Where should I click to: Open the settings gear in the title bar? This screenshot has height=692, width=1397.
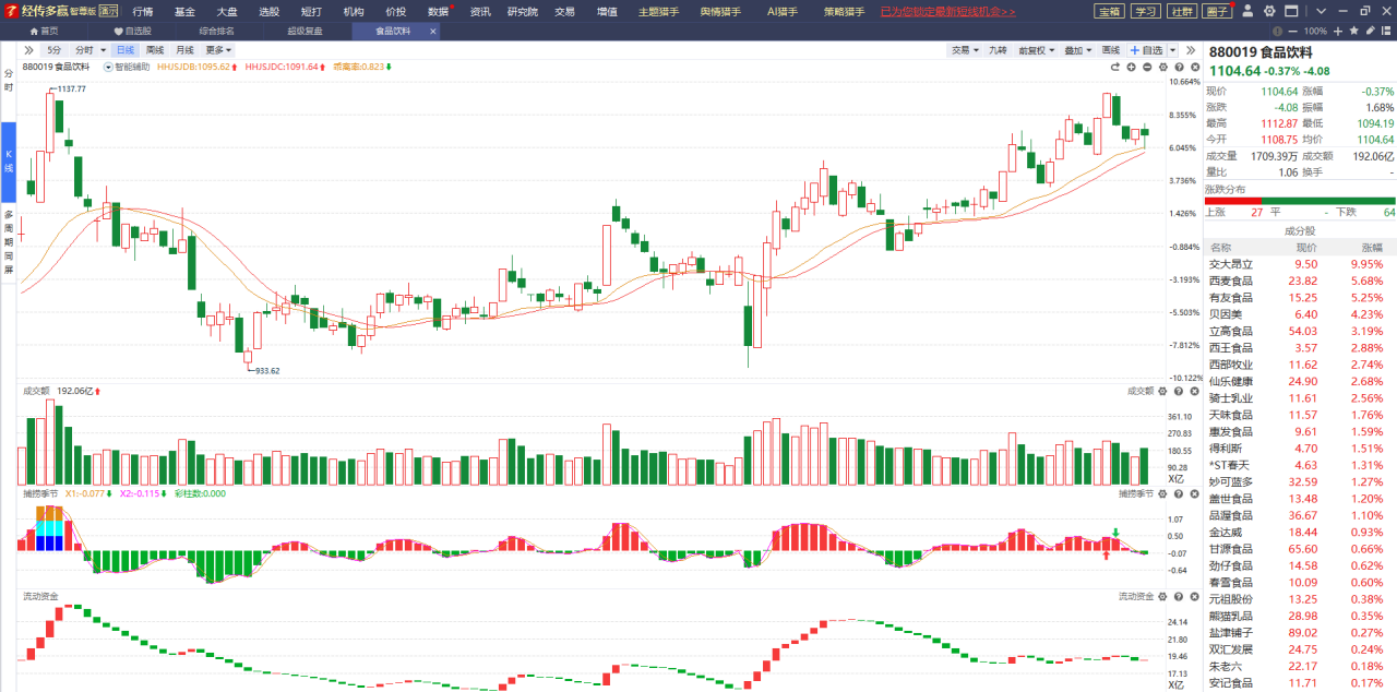pyautogui.click(x=1269, y=12)
